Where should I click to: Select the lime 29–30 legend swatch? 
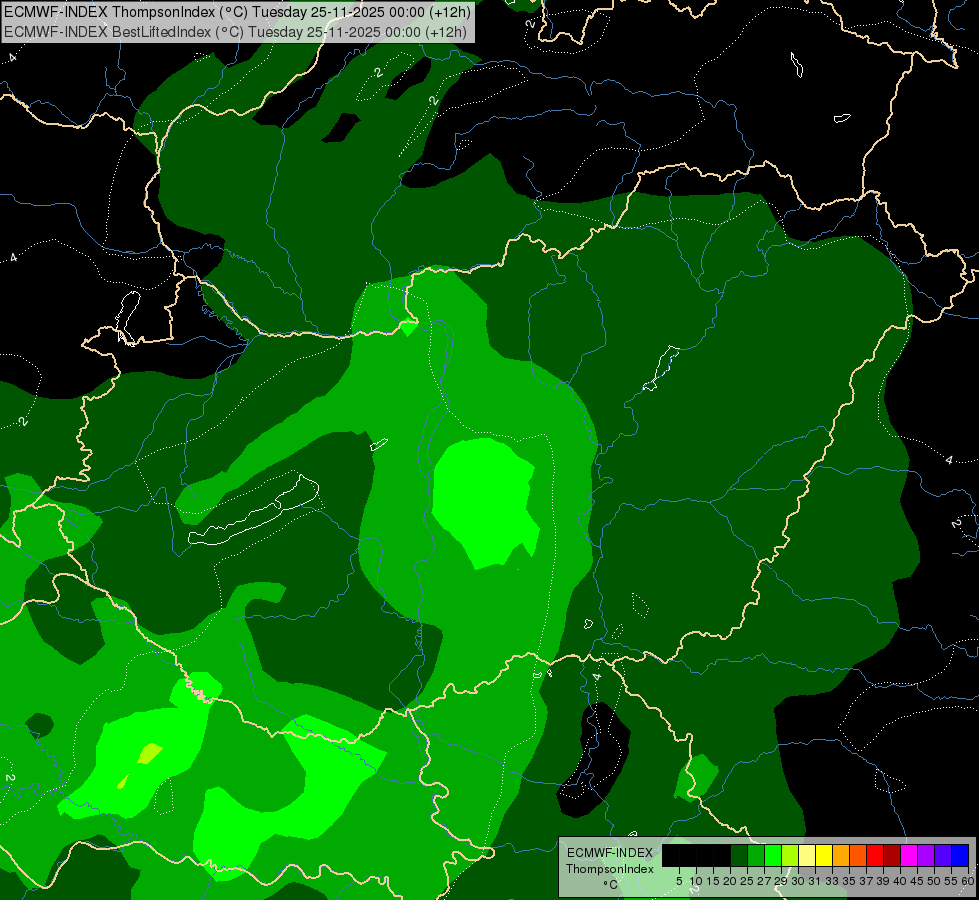click(x=790, y=855)
